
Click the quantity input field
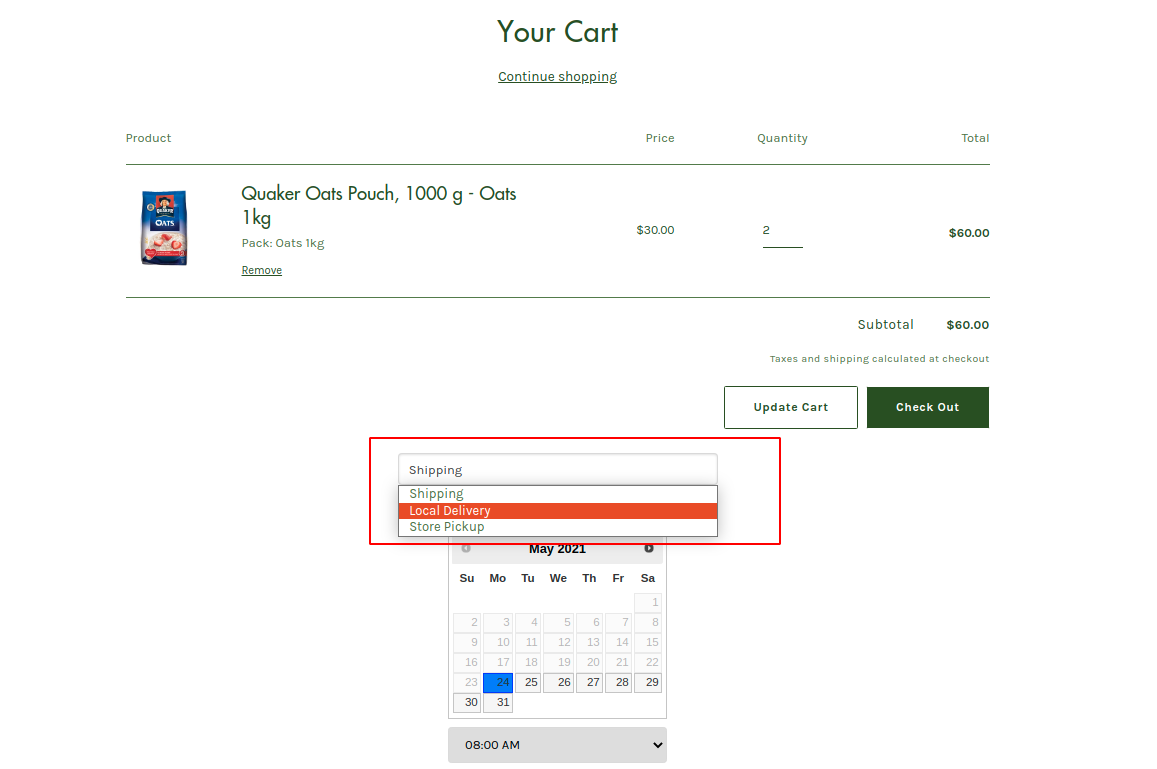782,231
